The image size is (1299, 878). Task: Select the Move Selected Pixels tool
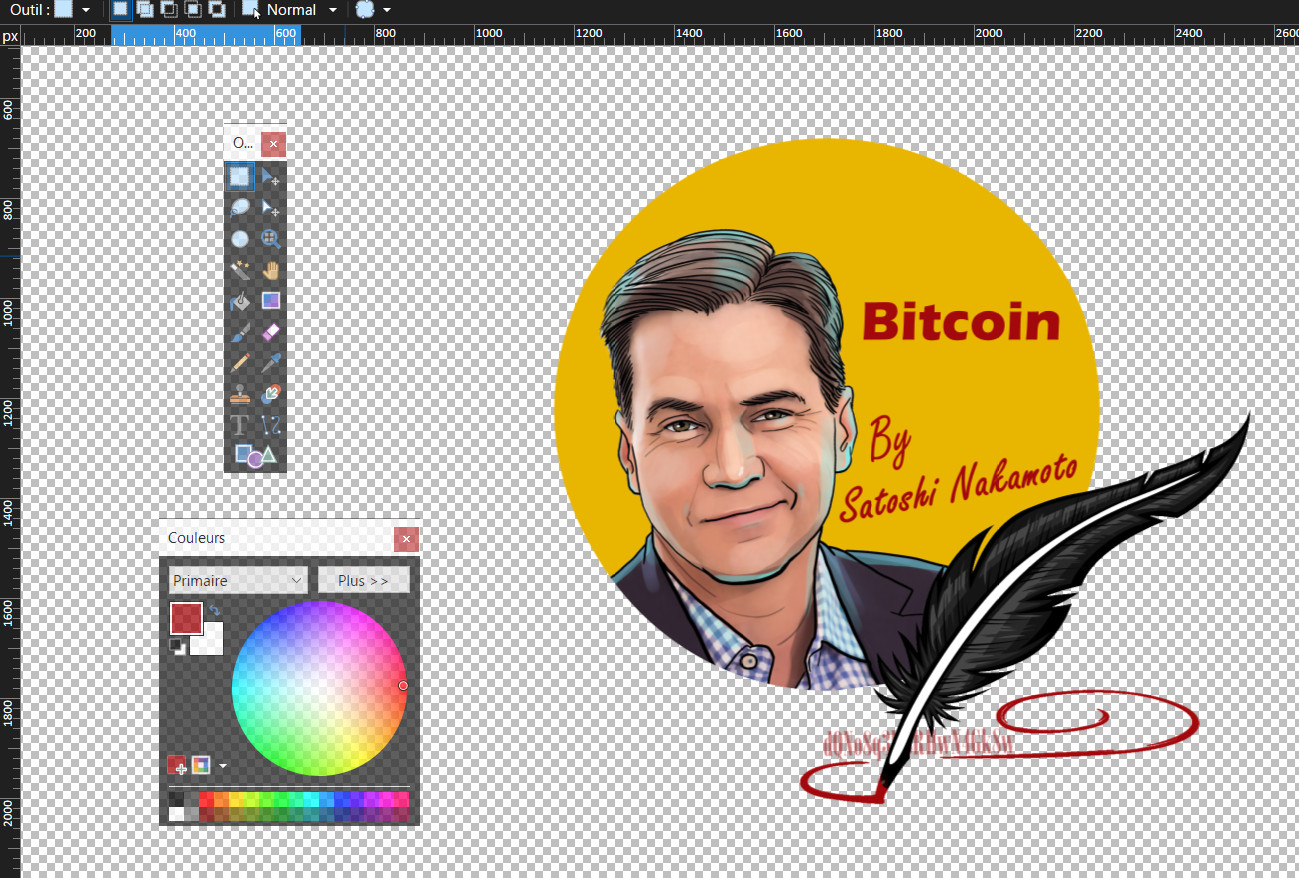pos(270,178)
